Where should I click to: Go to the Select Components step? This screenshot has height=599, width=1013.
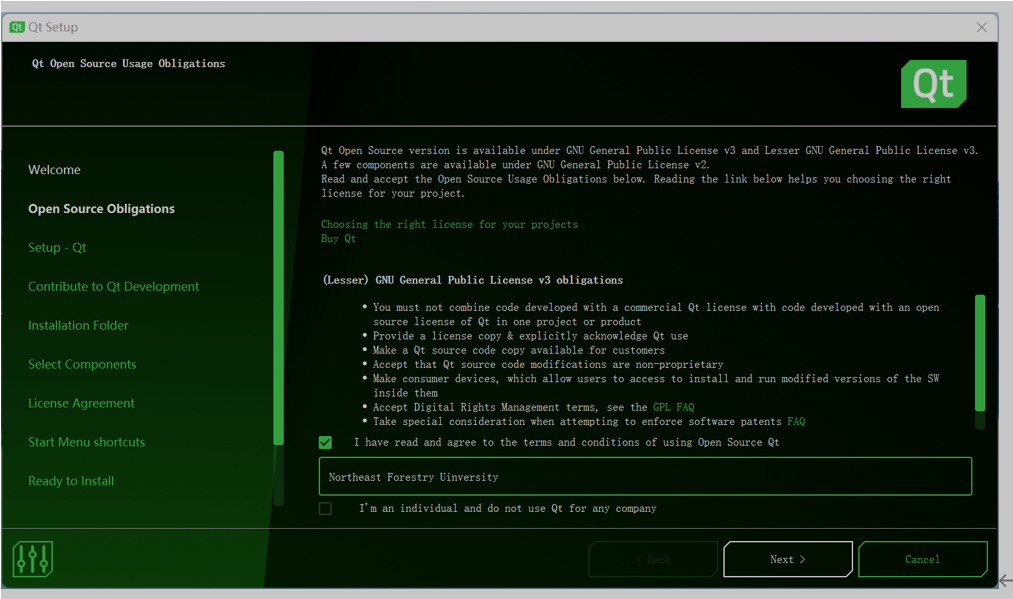(82, 364)
